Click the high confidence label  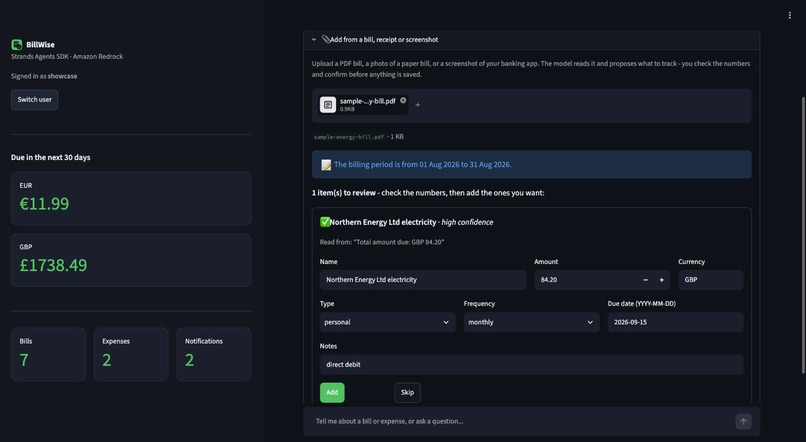(467, 222)
